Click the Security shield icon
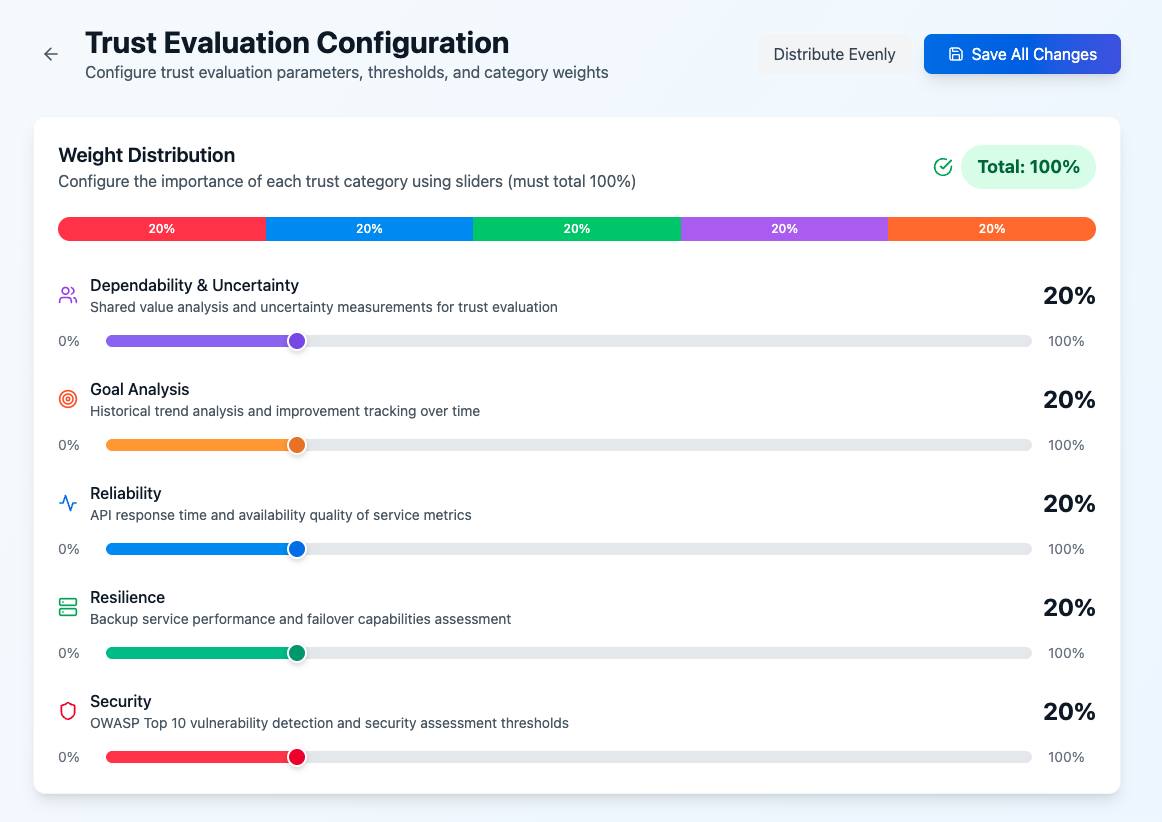This screenshot has width=1162, height=822. coord(67,710)
